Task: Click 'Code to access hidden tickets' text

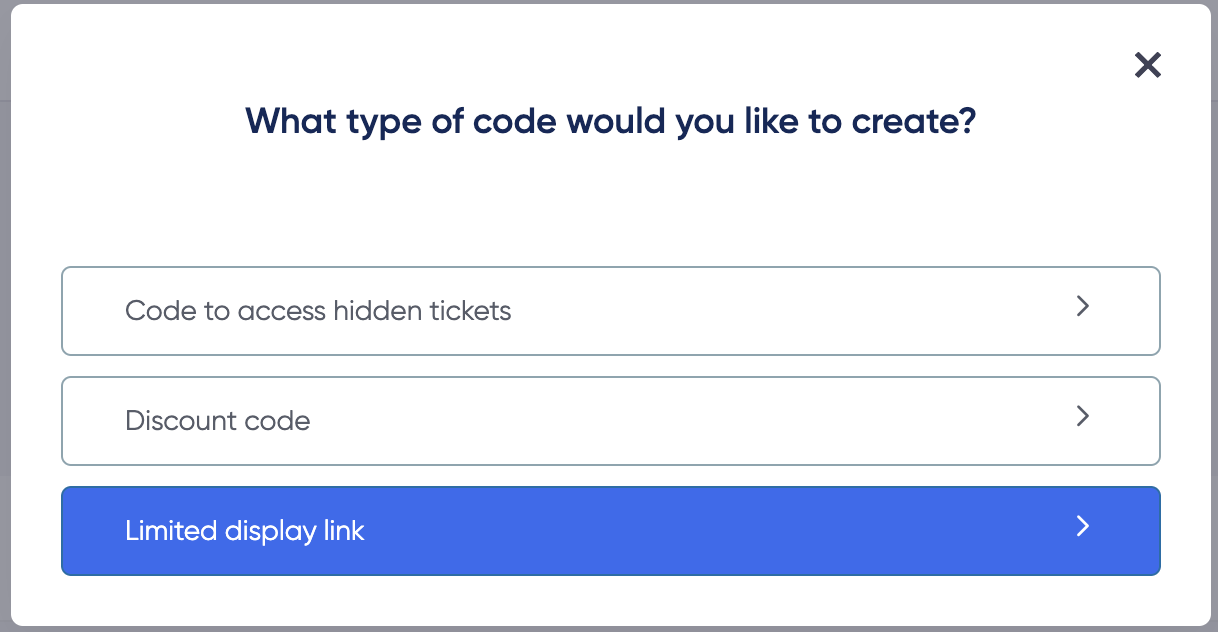Action: (318, 311)
